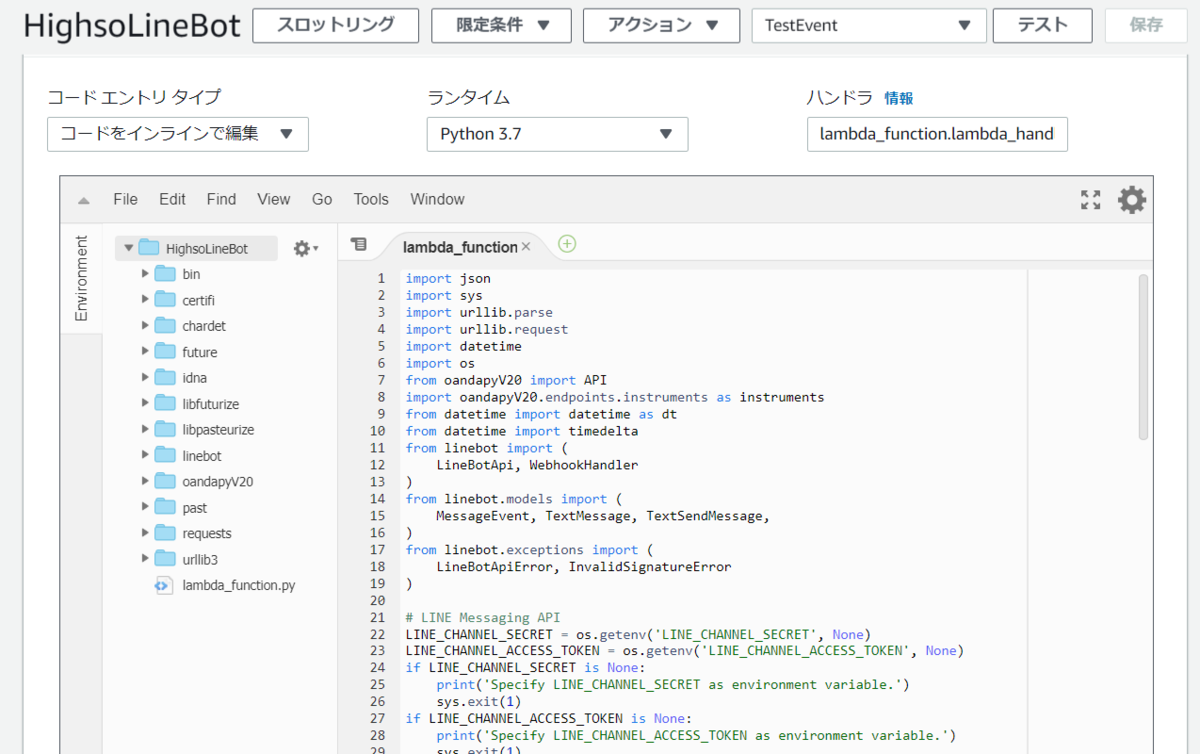1200x754 pixels.
Task: Click the certifi folder icon
Action: click(165, 300)
